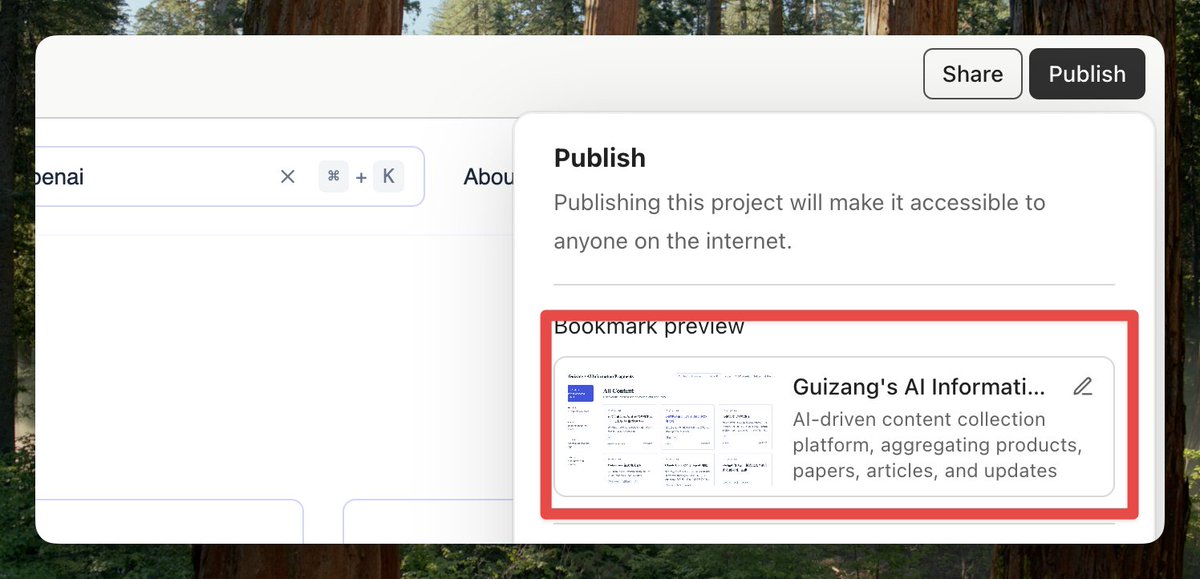
Task: Click the forest desktop wallpaper outside the window
Action: [600, 16]
